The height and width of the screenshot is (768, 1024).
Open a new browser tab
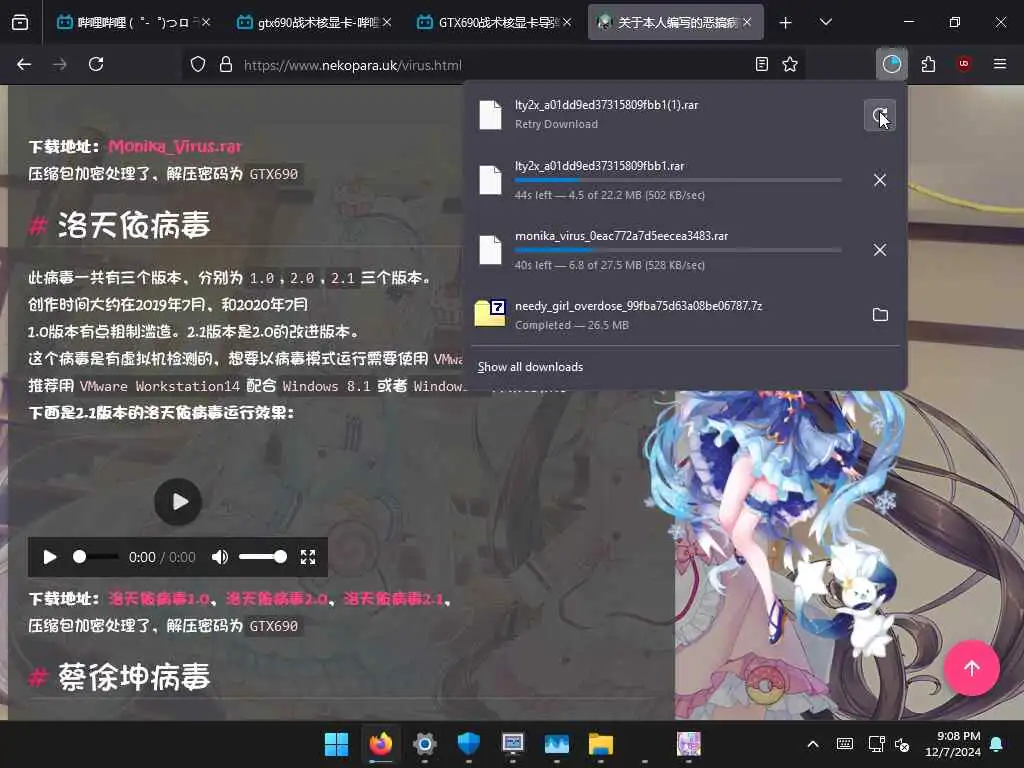786,23
